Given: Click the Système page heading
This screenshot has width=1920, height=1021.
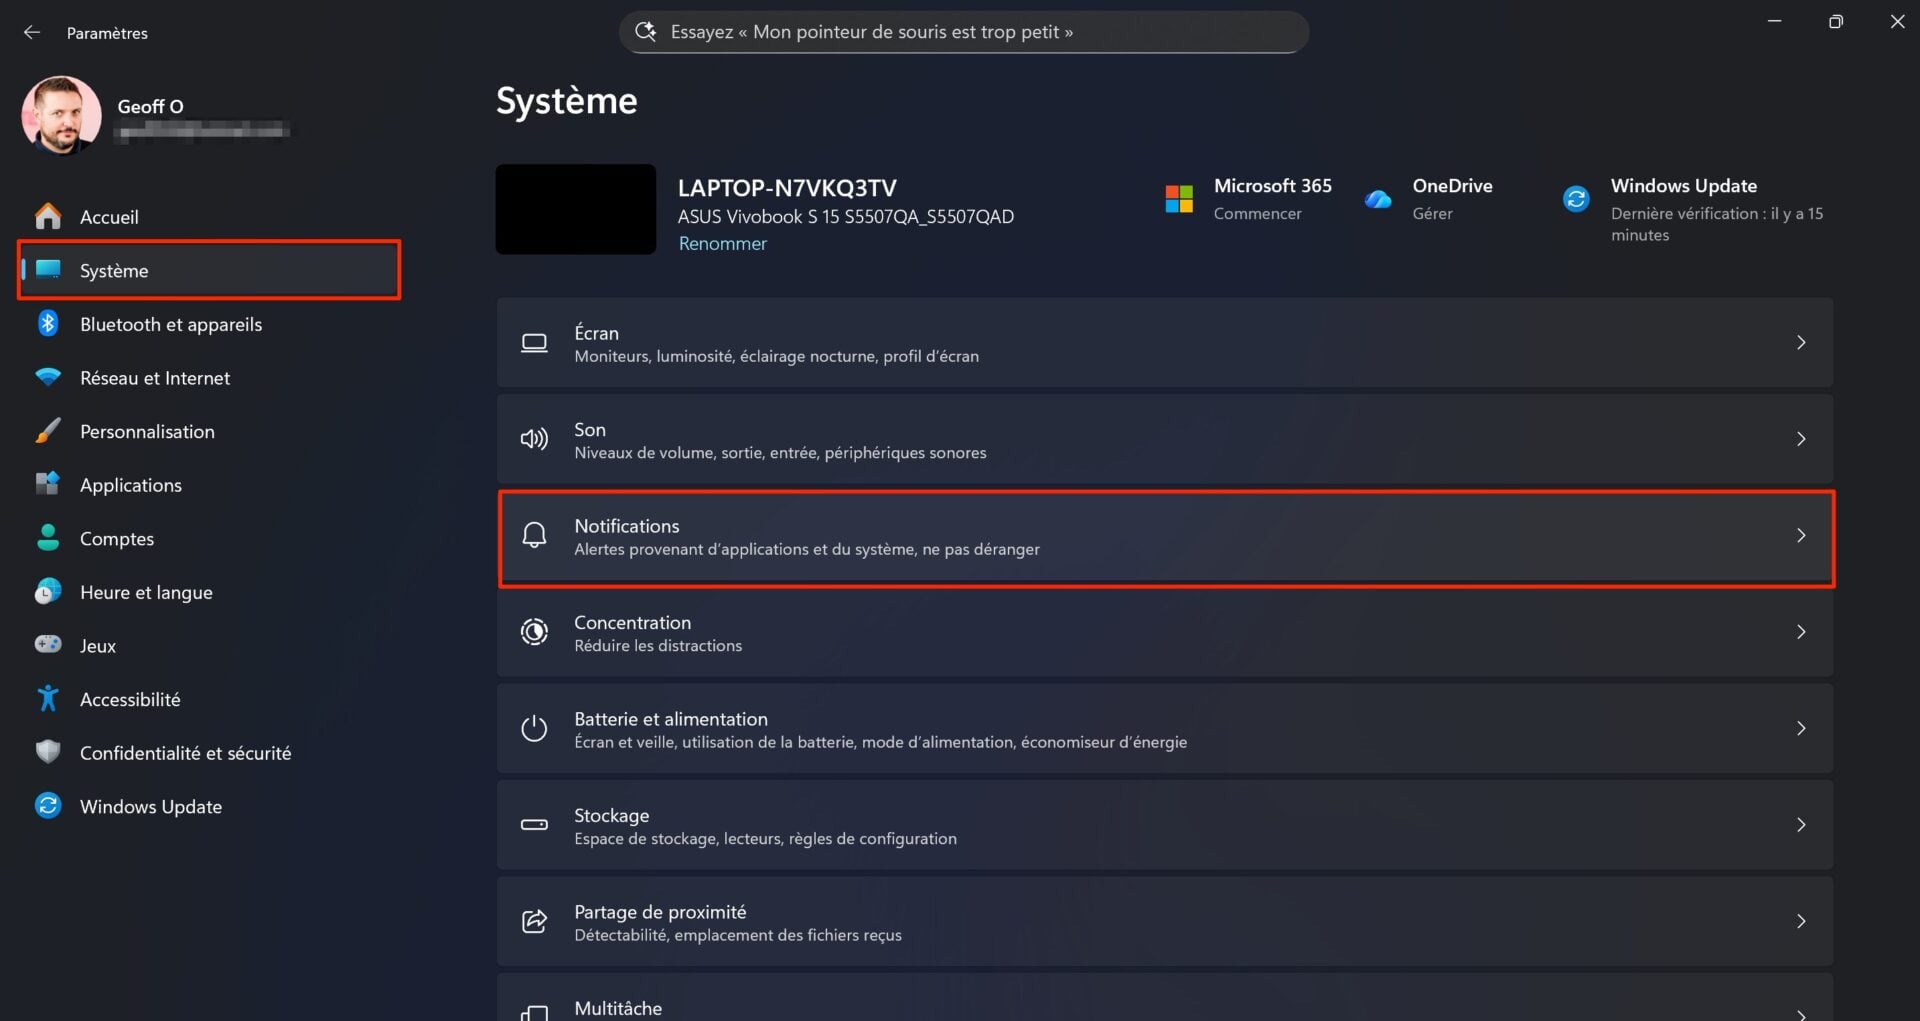Looking at the screenshot, I should click(x=566, y=101).
